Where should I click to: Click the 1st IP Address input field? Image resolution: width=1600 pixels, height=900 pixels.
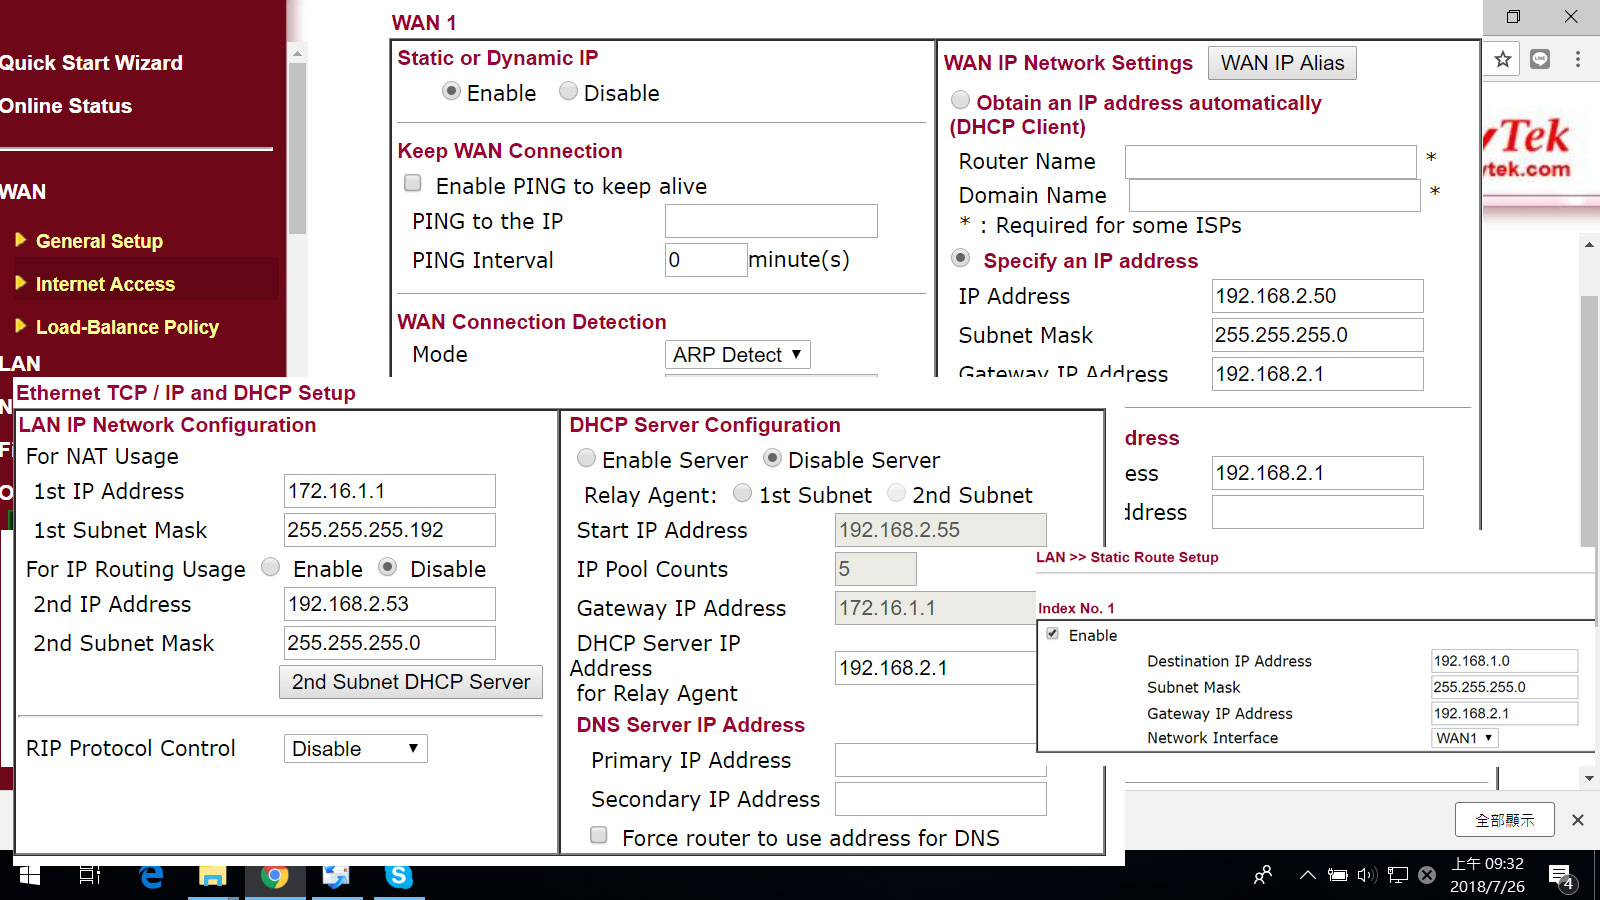click(x=389, y=491)
